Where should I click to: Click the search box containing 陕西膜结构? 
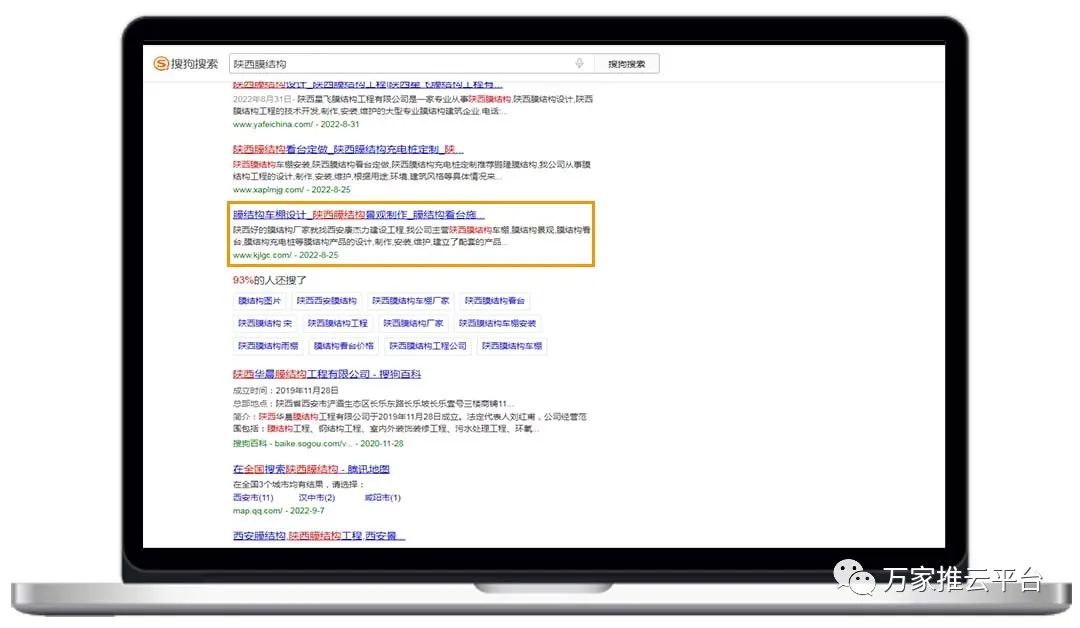click(400, 64)
